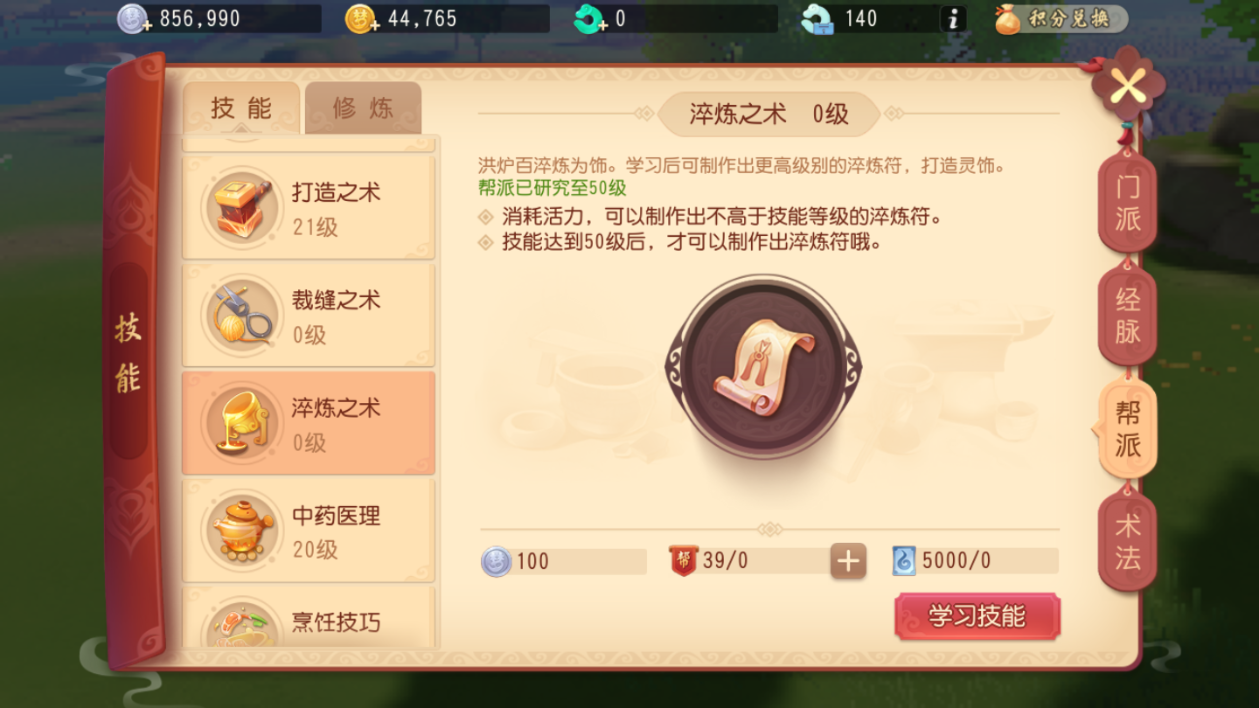
Task: Click the 学习技能 button
Action: 977,616
